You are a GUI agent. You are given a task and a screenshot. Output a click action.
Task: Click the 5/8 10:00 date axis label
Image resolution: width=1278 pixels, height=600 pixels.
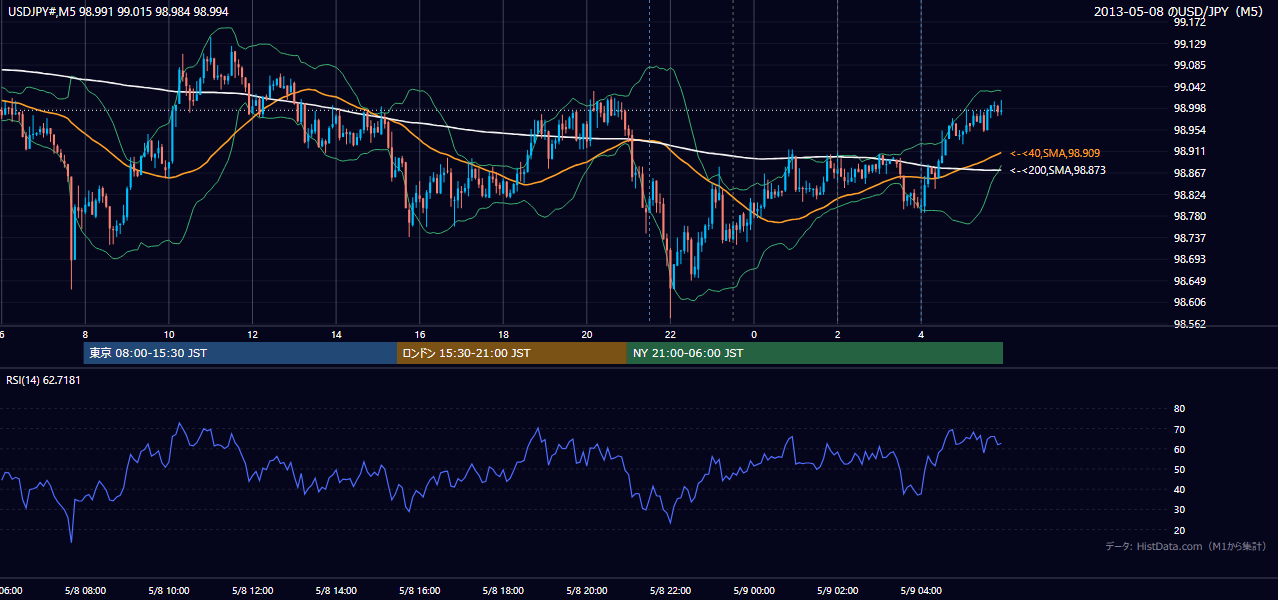pos(169,591)
